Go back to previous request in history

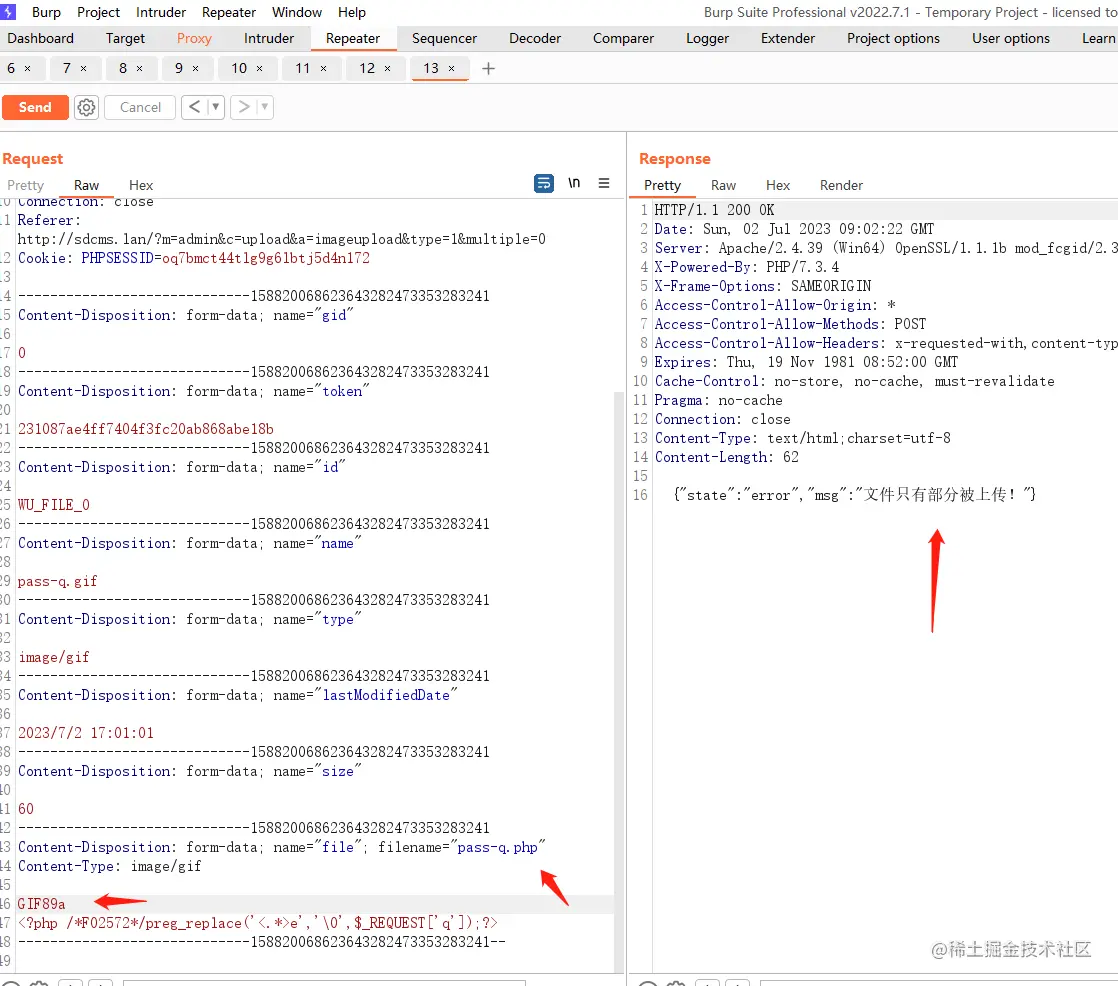pyautogui.click(x=194, y=107)
